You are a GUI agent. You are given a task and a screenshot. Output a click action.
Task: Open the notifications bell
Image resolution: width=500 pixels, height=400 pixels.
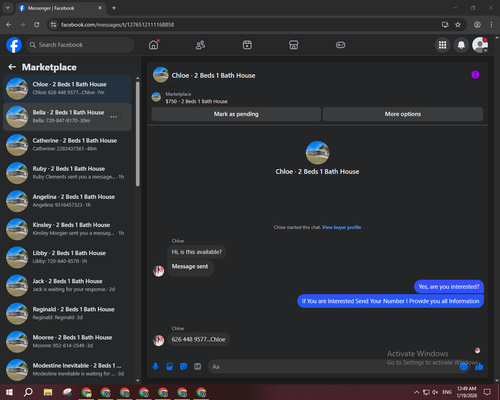coord(461,45)
